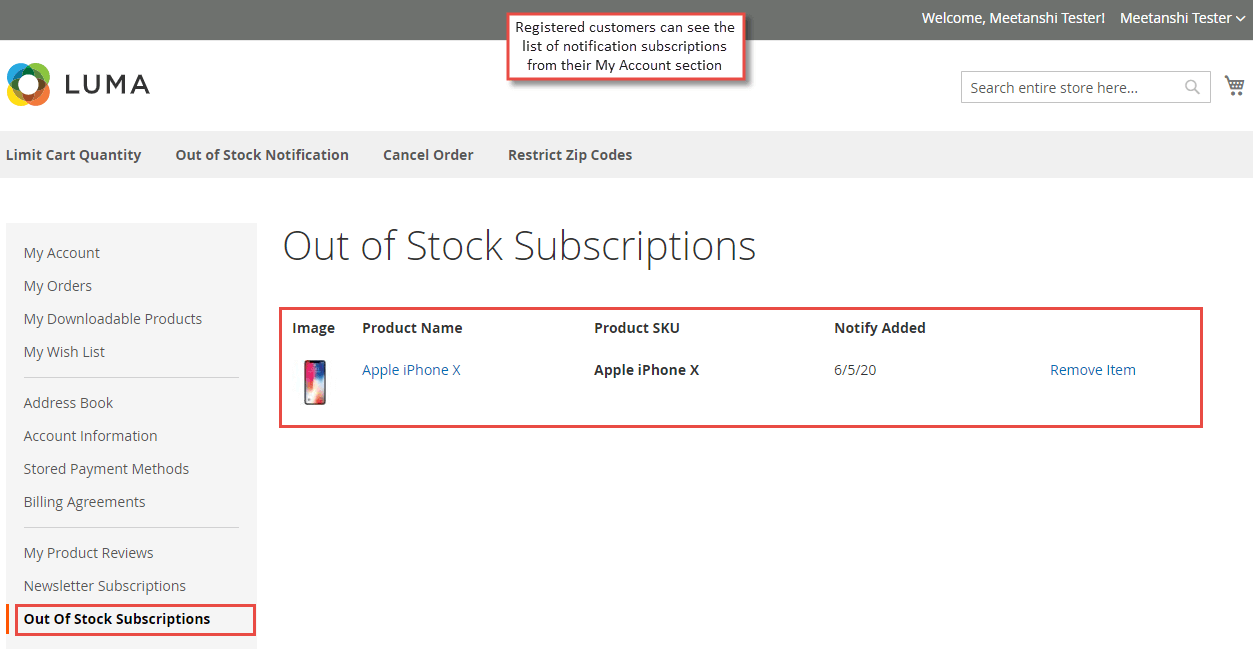The height and width of the screenshot is (656, 1253).
Task: Click the search magnifier icon
Action: click(1192, 88)
